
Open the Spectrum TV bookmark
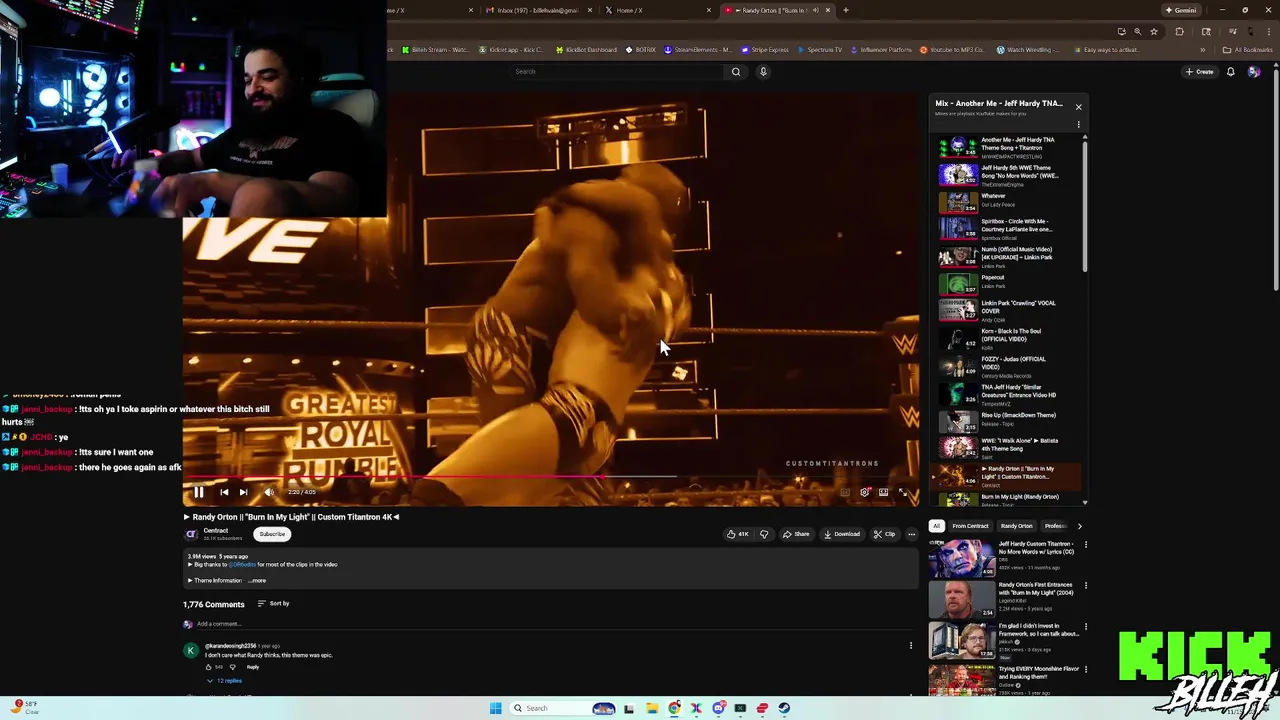tap(820, 49)
